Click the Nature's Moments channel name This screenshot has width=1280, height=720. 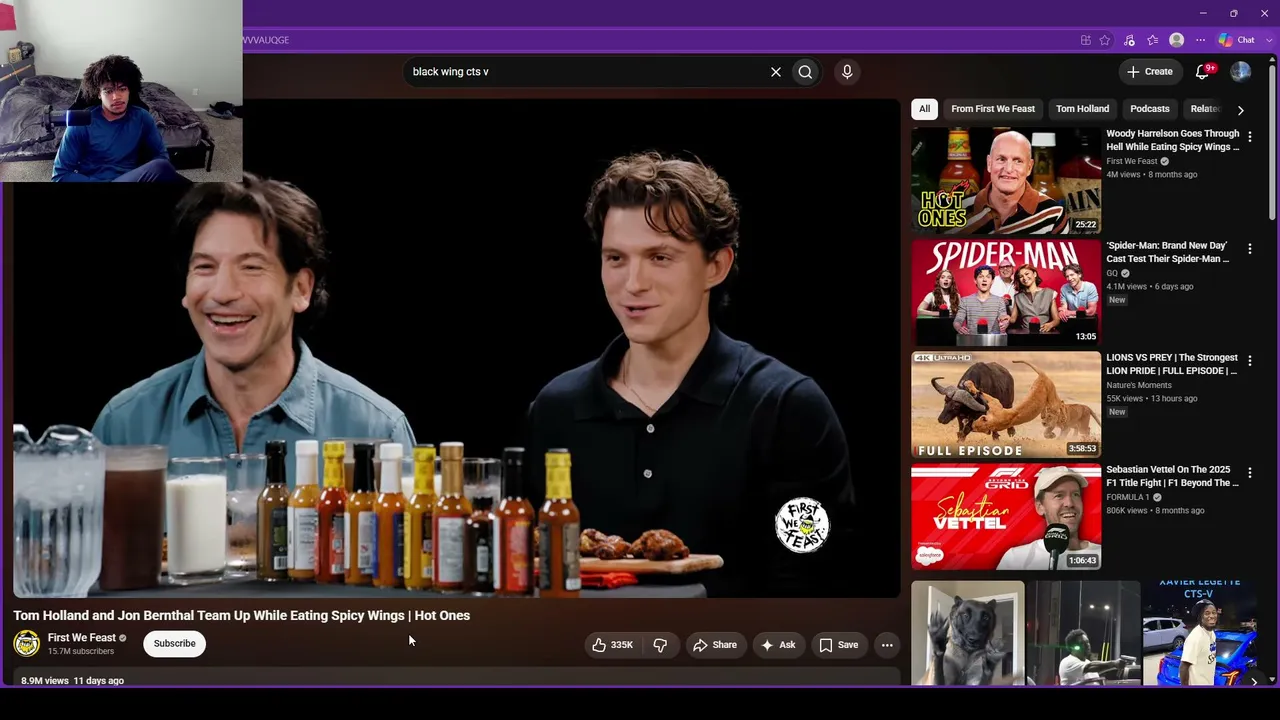click(1139, 385)
